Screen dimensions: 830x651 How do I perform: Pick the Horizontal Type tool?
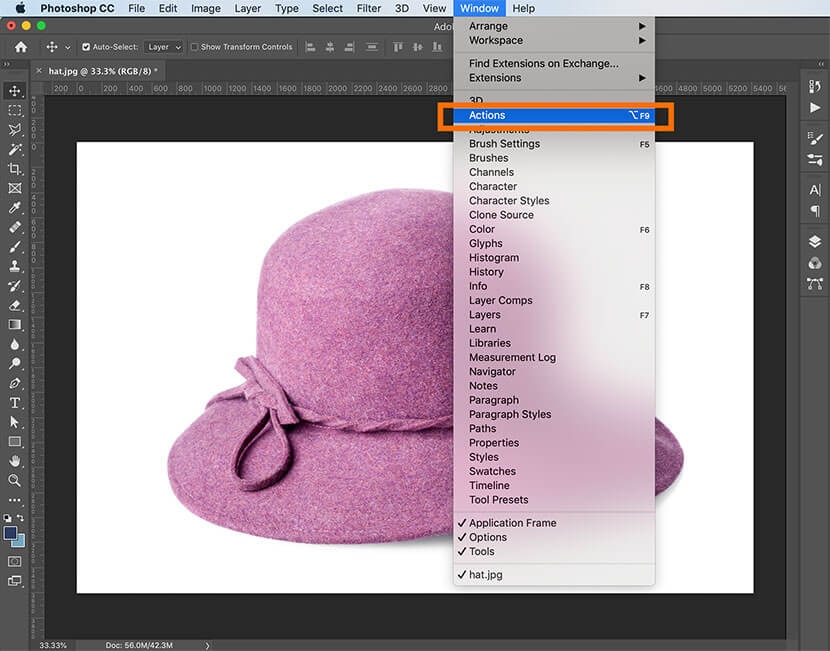coord(15,403)
